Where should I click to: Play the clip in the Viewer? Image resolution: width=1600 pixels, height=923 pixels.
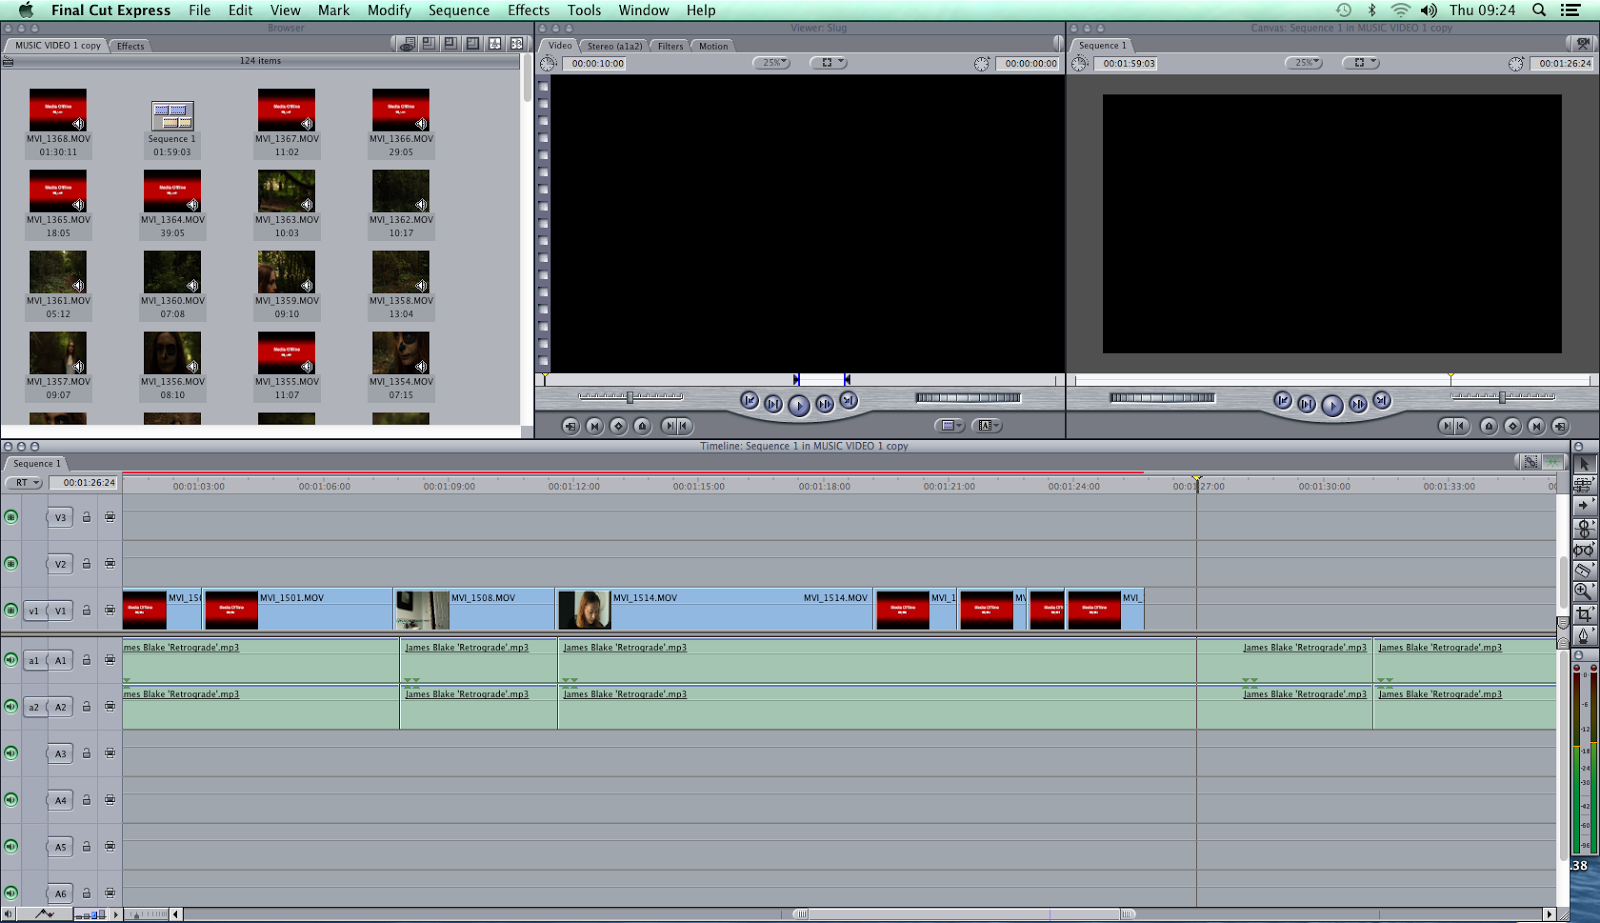pyautogui.click(x=798, y=404)
